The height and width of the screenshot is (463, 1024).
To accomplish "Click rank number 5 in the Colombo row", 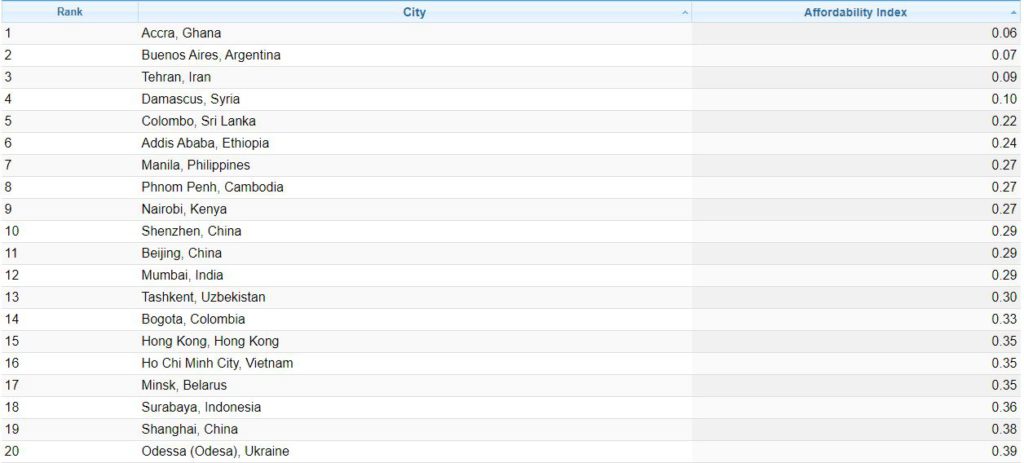I will pos(8,121).
